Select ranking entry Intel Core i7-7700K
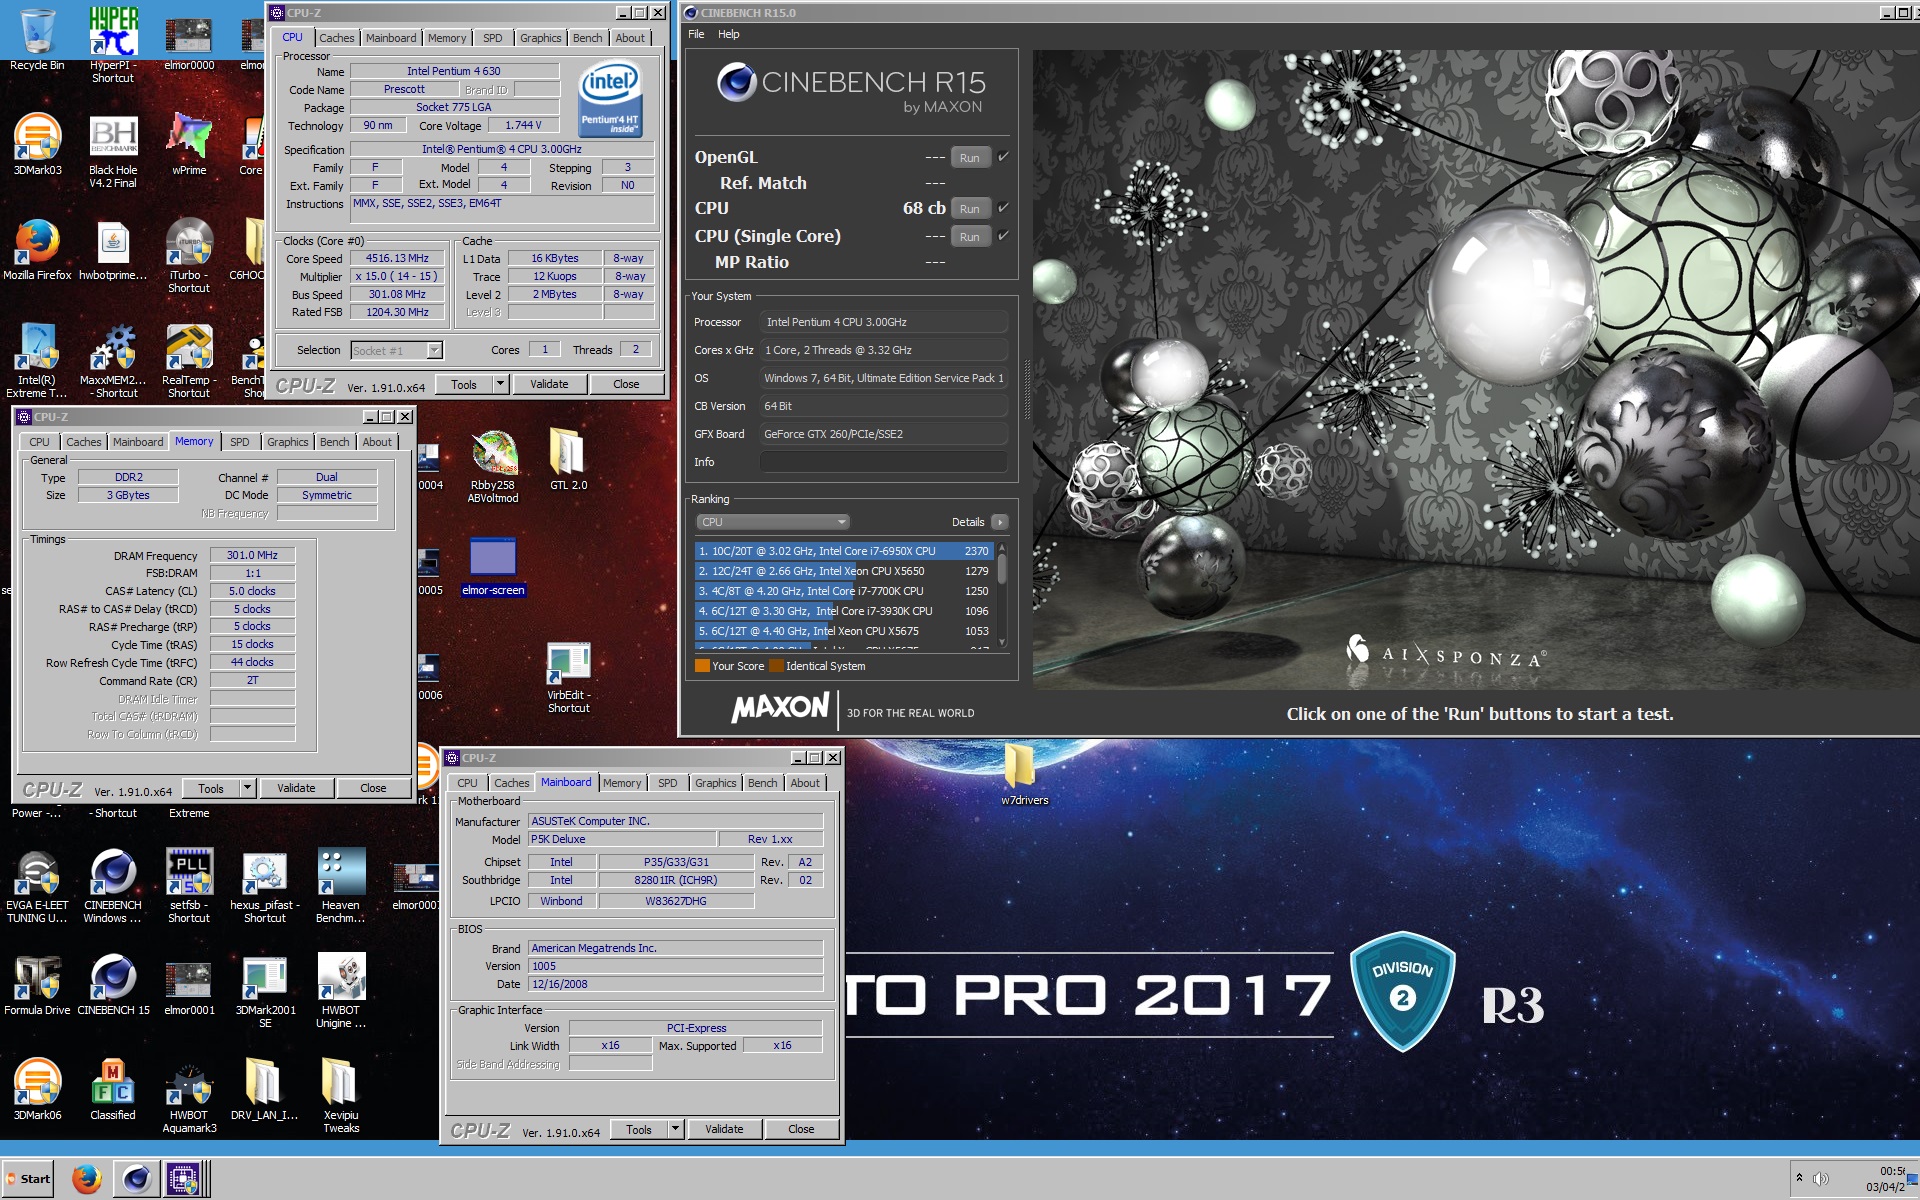This screenshot has height=1200, width=1920. [x=843, y=591]
